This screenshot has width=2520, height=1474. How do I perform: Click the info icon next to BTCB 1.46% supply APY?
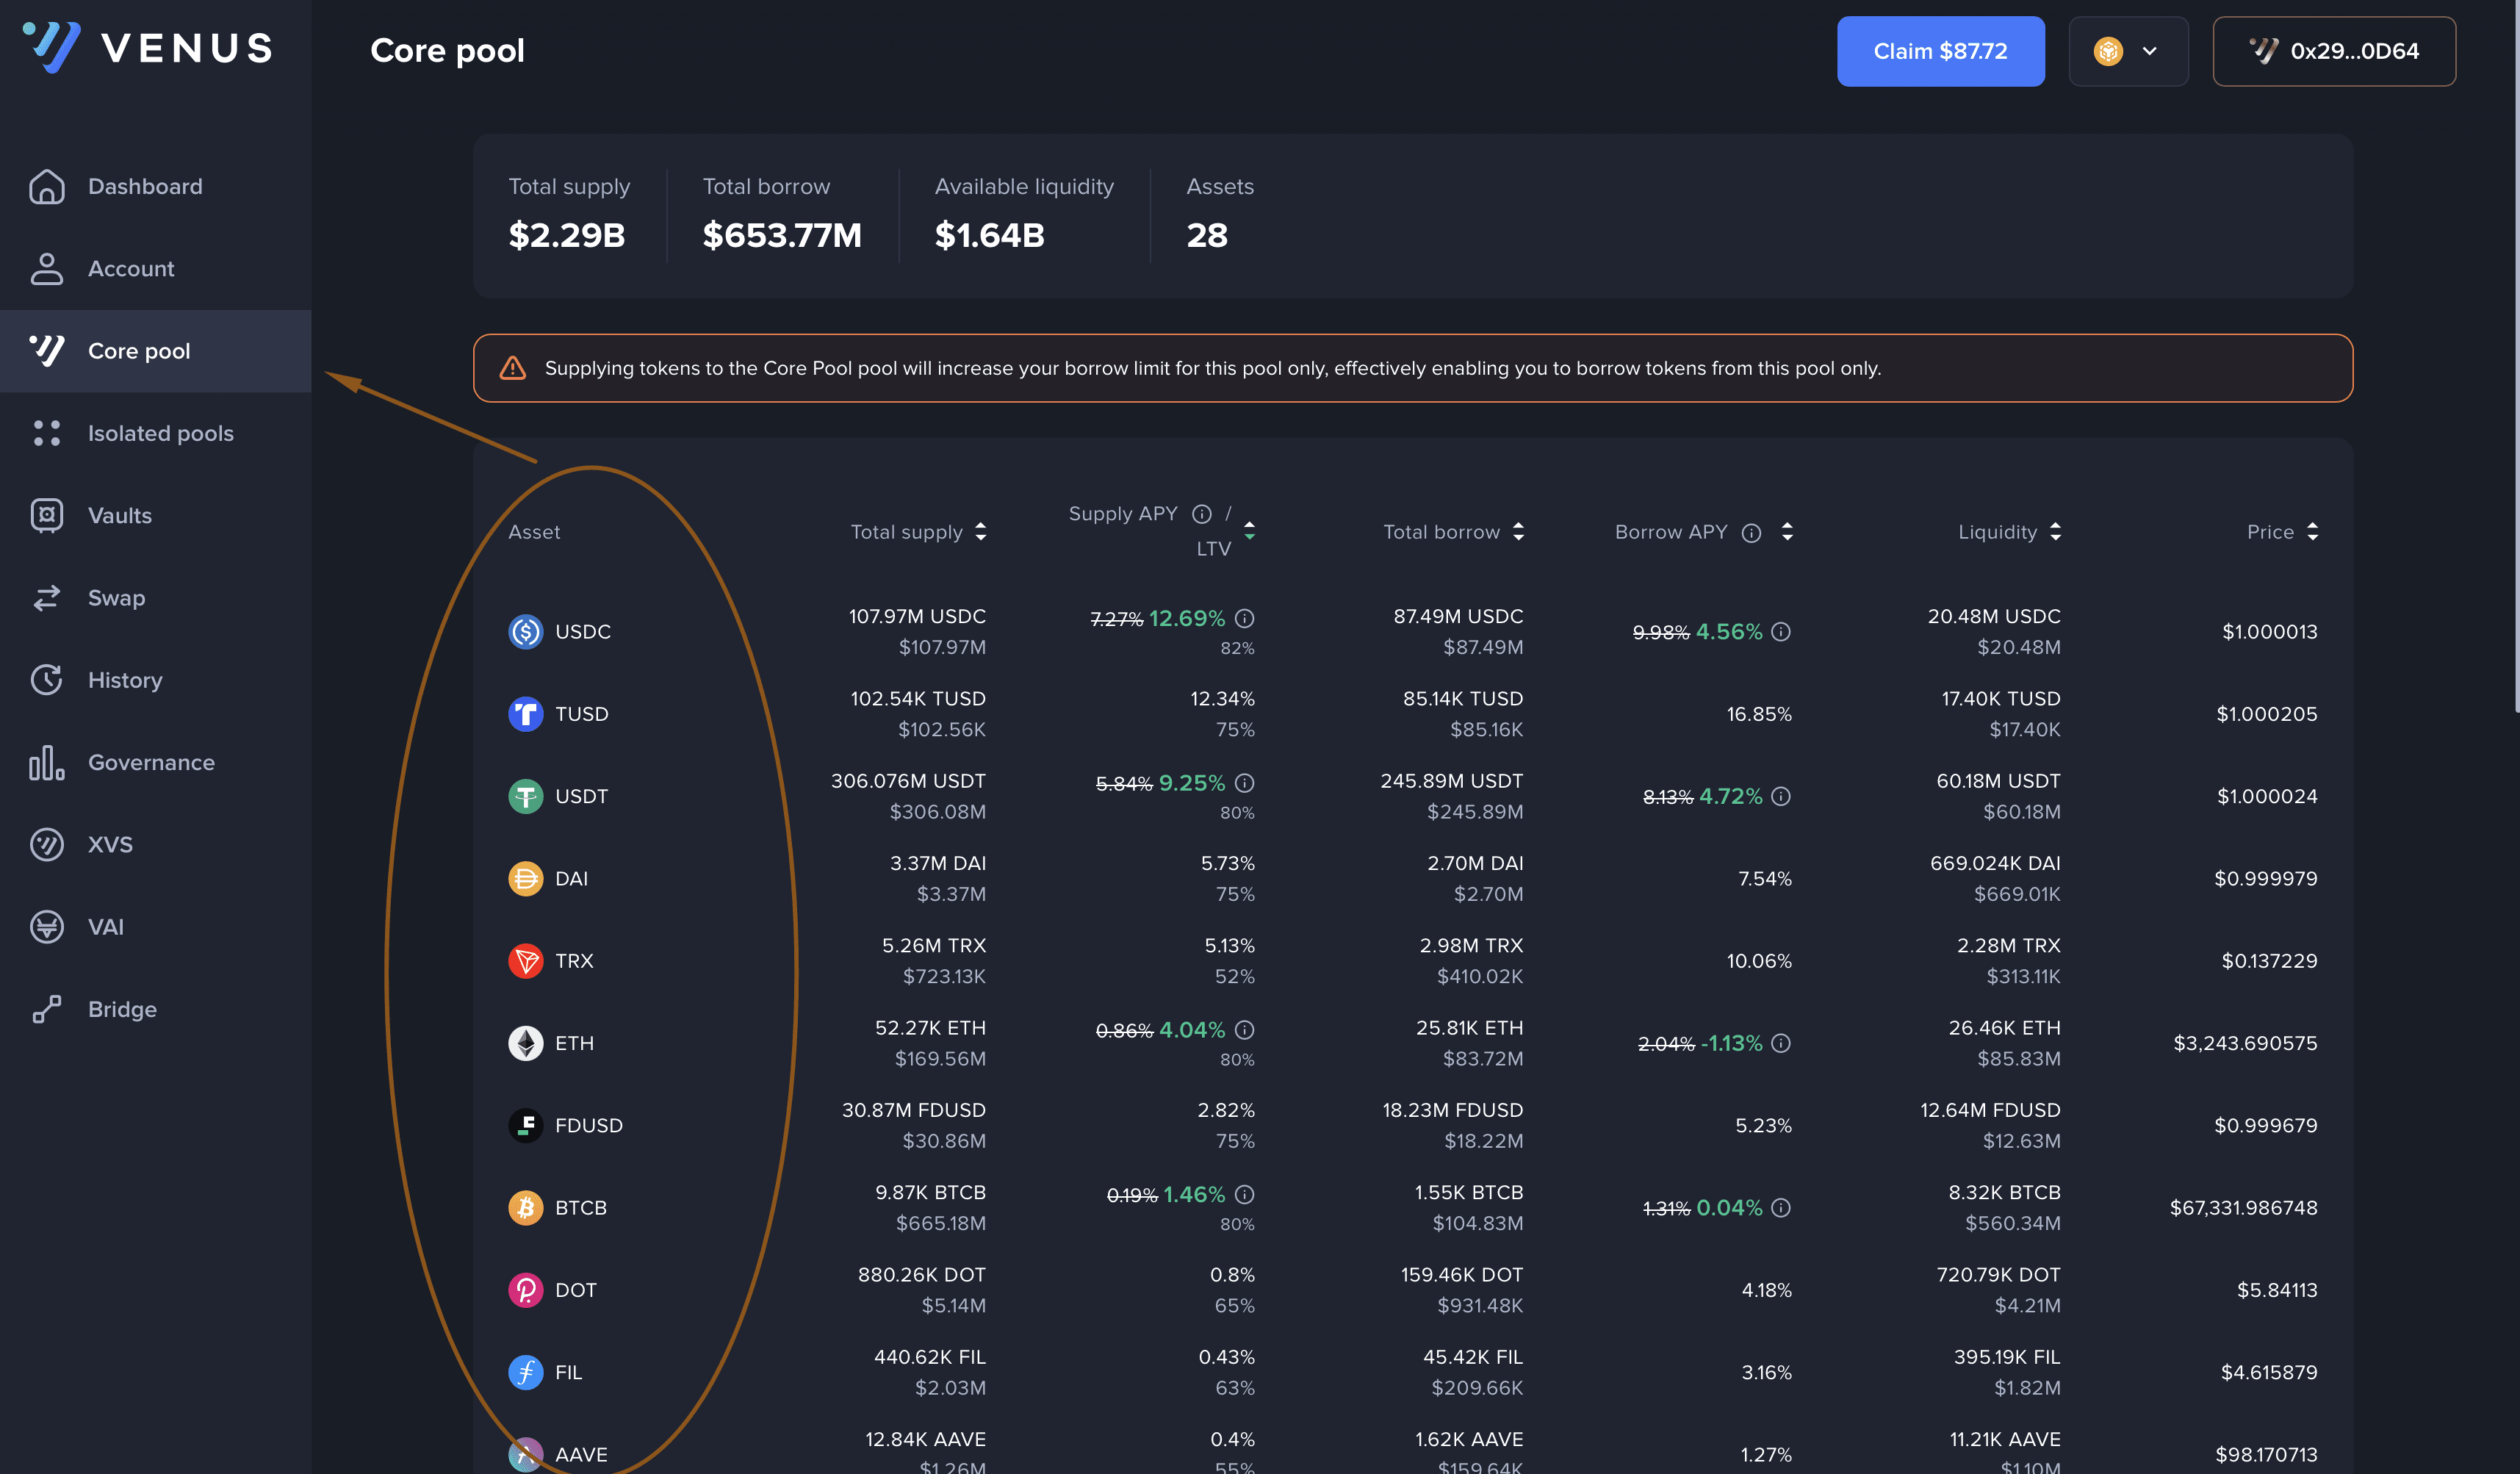(1244, 1195)
